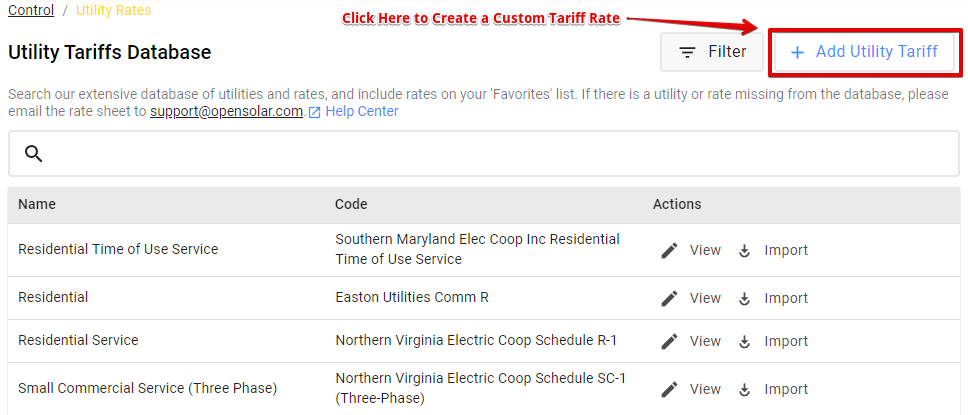Click the import icon for Easton Utilities Comm R
Screen dimensions: 968x415
pyautogui.click(x=744, y=299)
